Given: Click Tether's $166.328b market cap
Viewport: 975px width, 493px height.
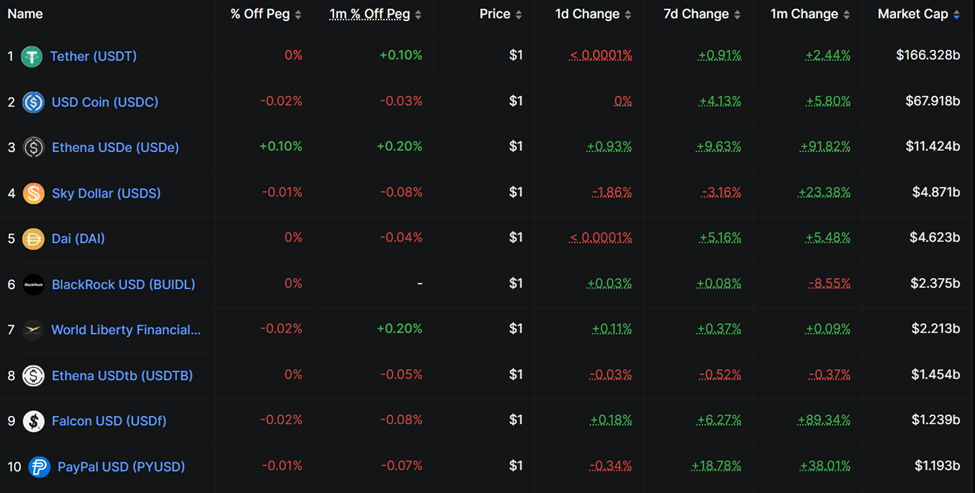Looking at the screenshot, I should pyautogui.click(x=928, y=55).
